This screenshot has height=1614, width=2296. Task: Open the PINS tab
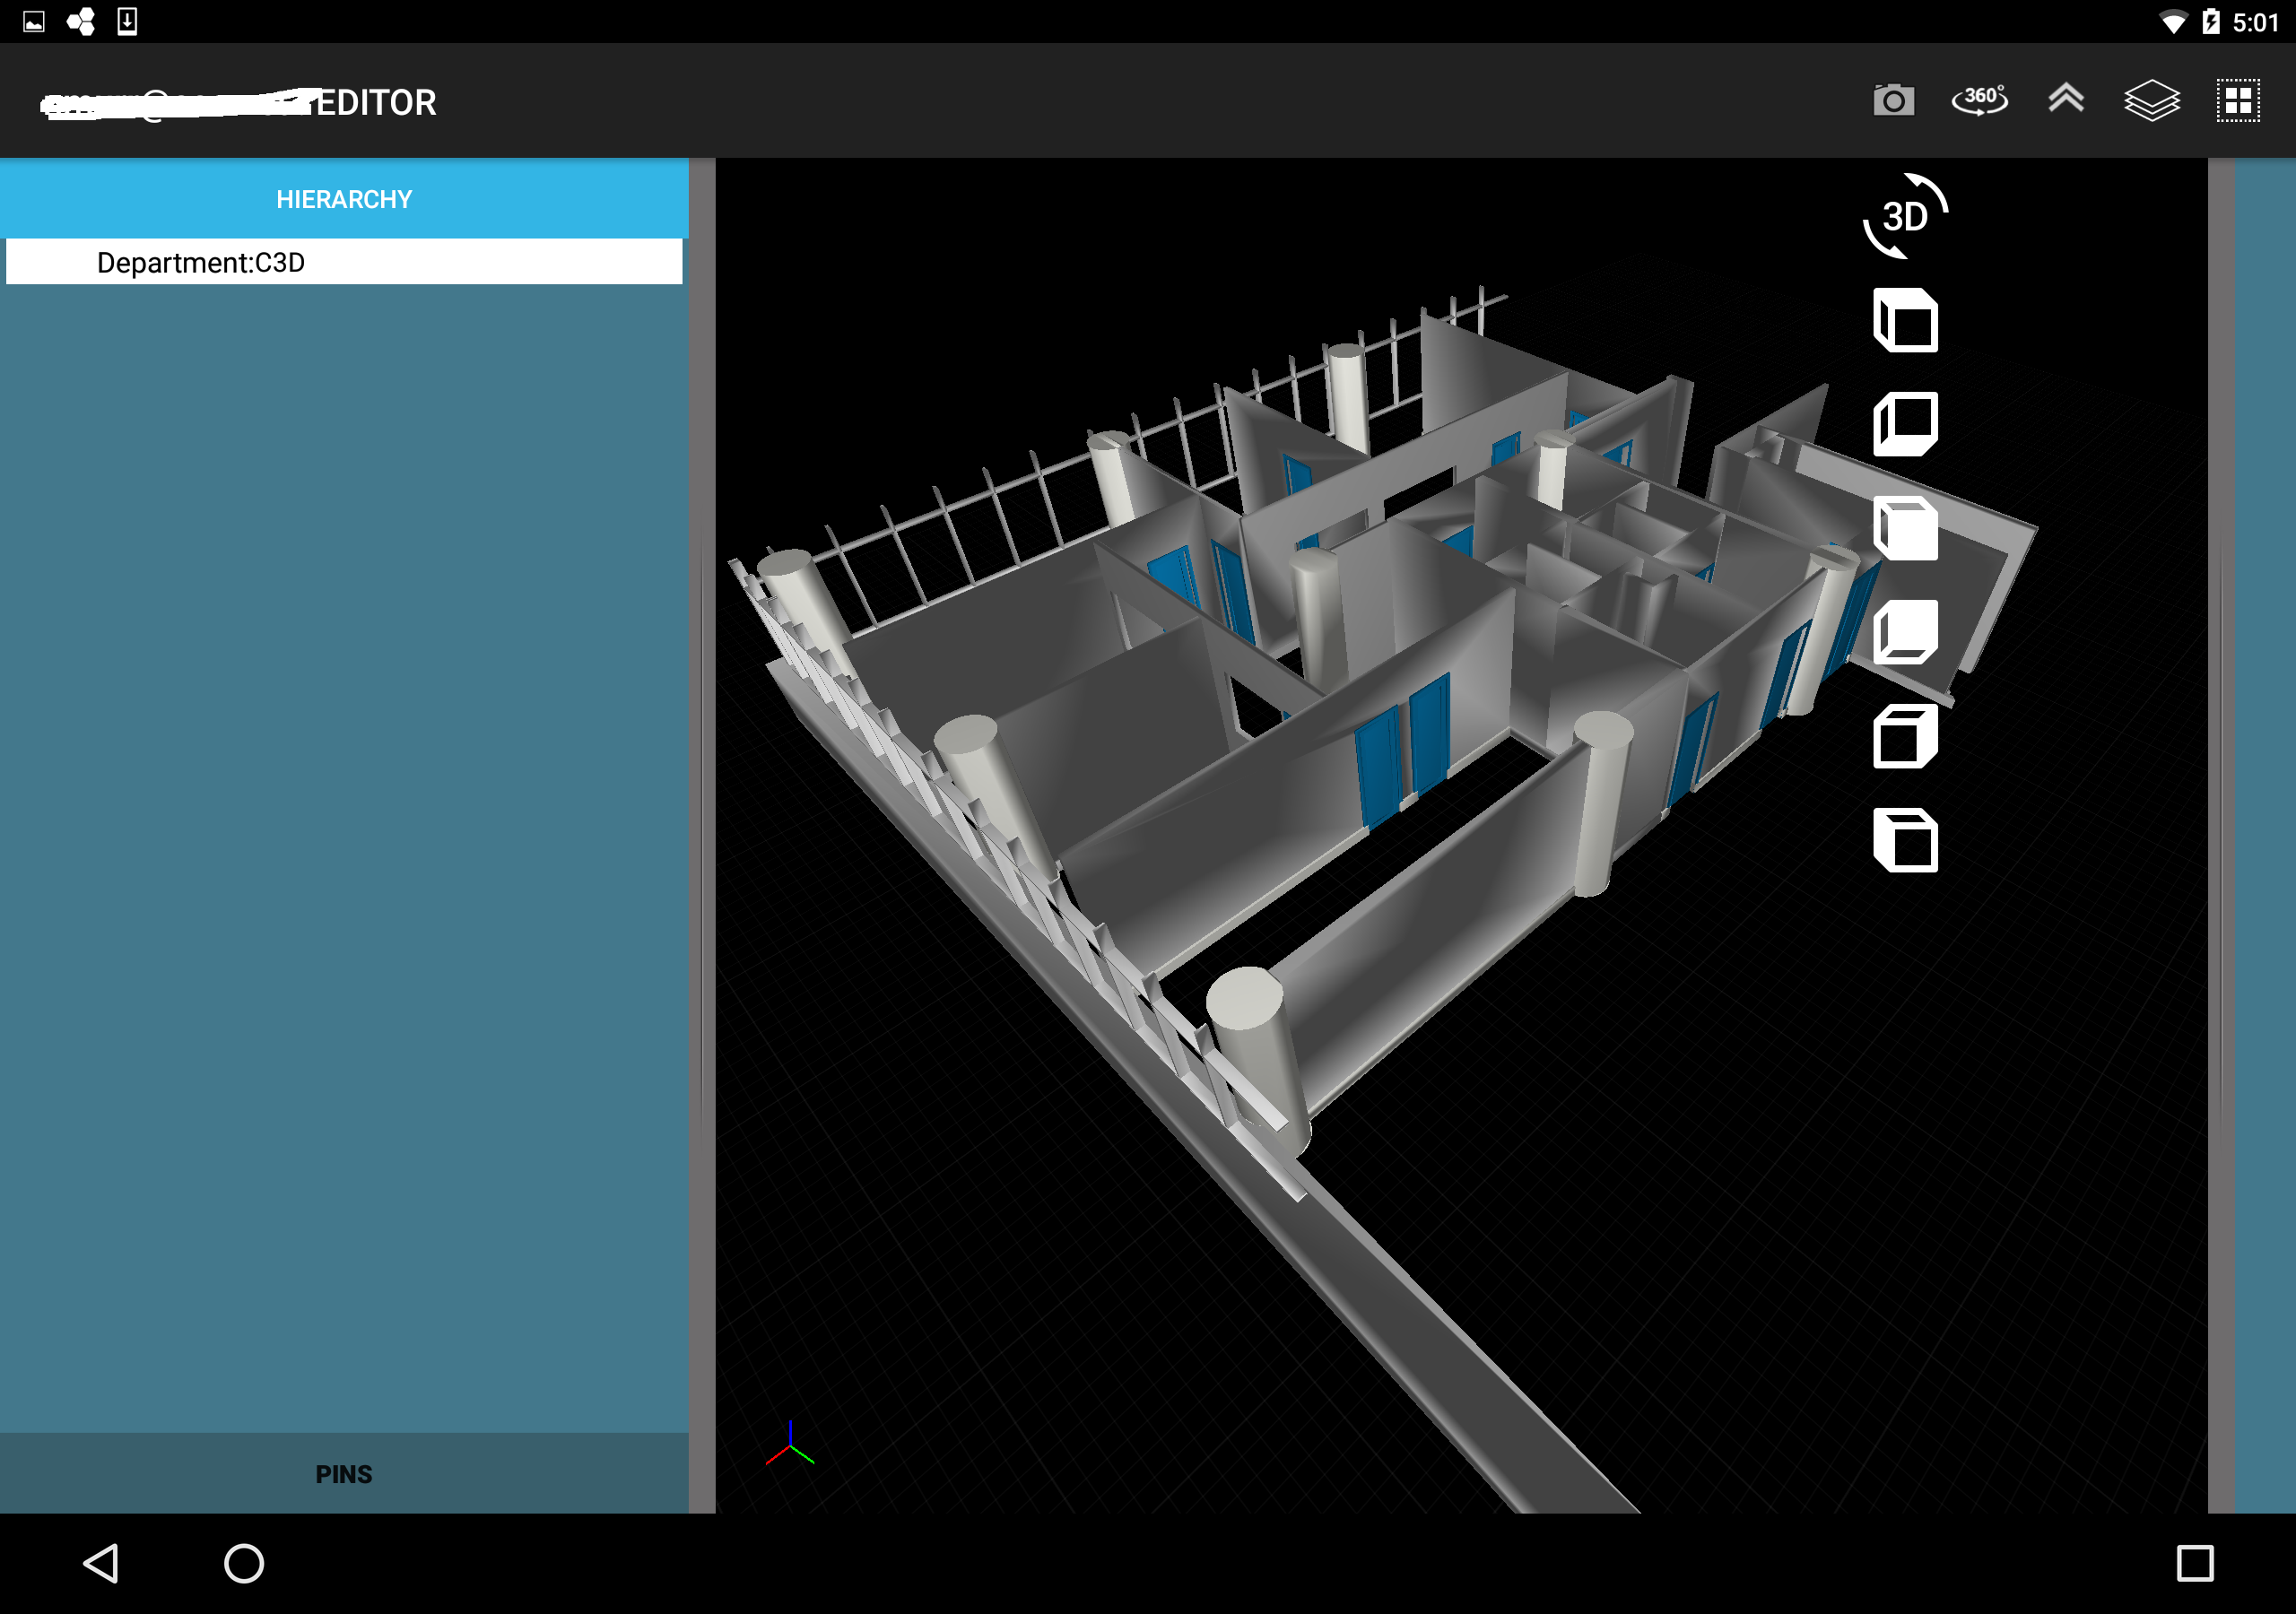coord(344,1473)
